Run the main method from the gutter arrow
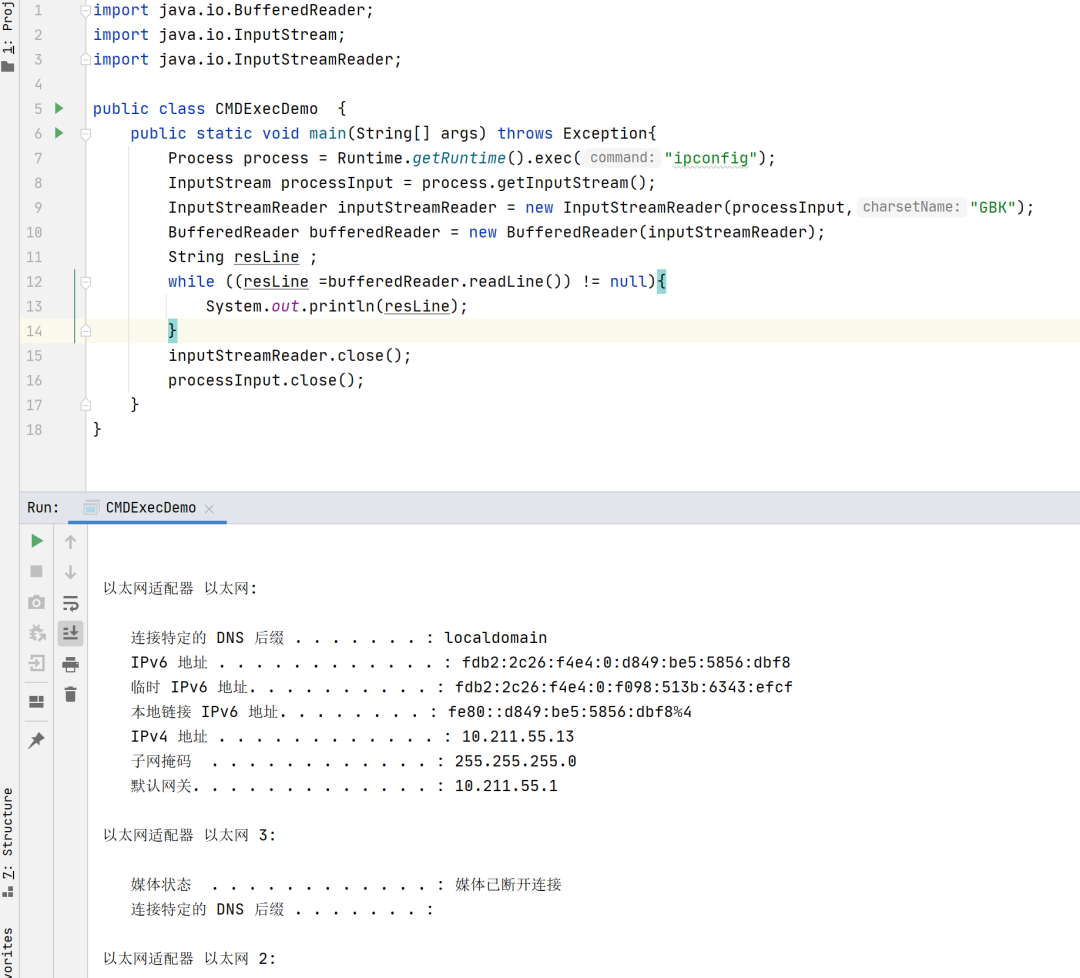This screenshot has width=1080, height=978. [x=57, y=133]
